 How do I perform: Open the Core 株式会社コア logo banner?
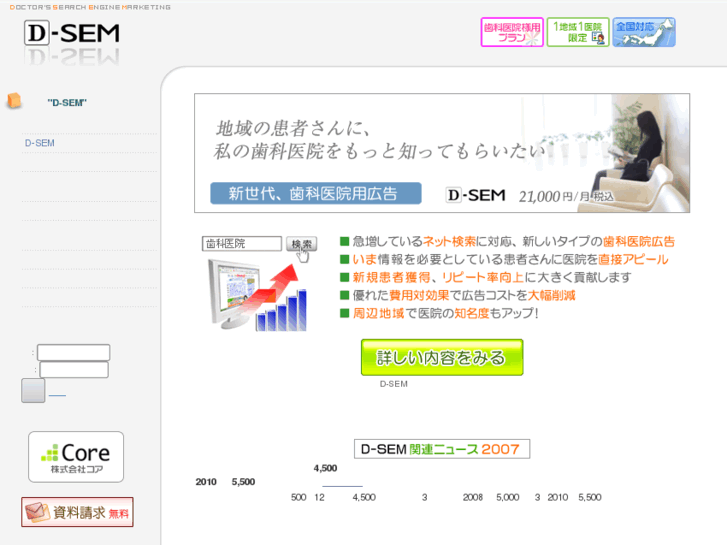click(x=76, y=457)
